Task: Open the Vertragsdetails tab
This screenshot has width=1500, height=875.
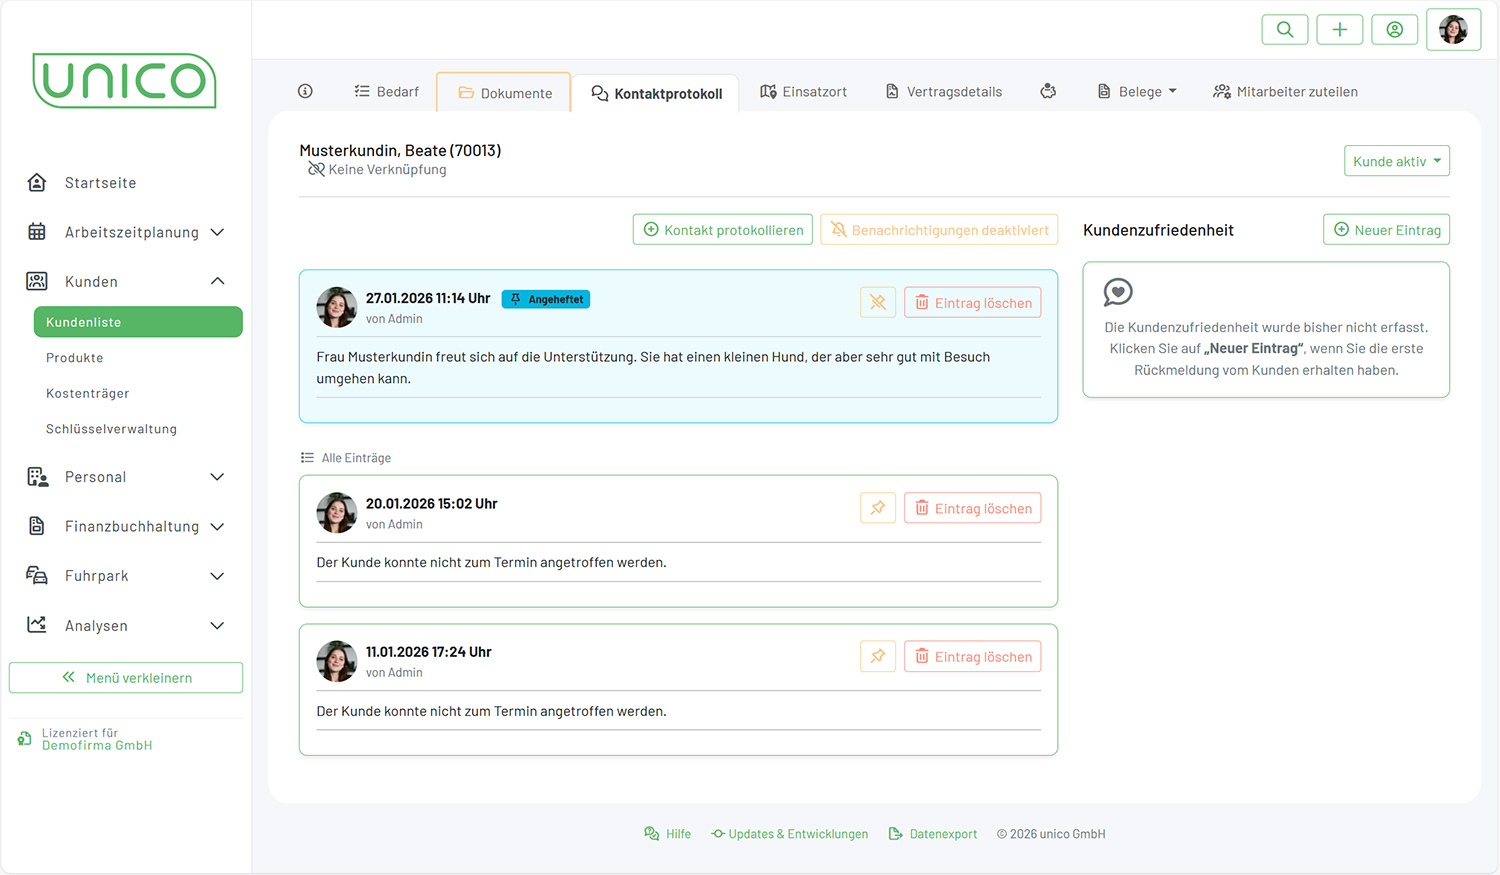Action: click(x=943, y=91)
